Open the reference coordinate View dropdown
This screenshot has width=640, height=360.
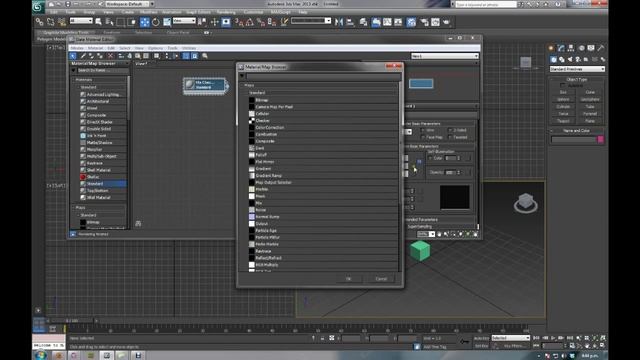[x=184, y=21]
